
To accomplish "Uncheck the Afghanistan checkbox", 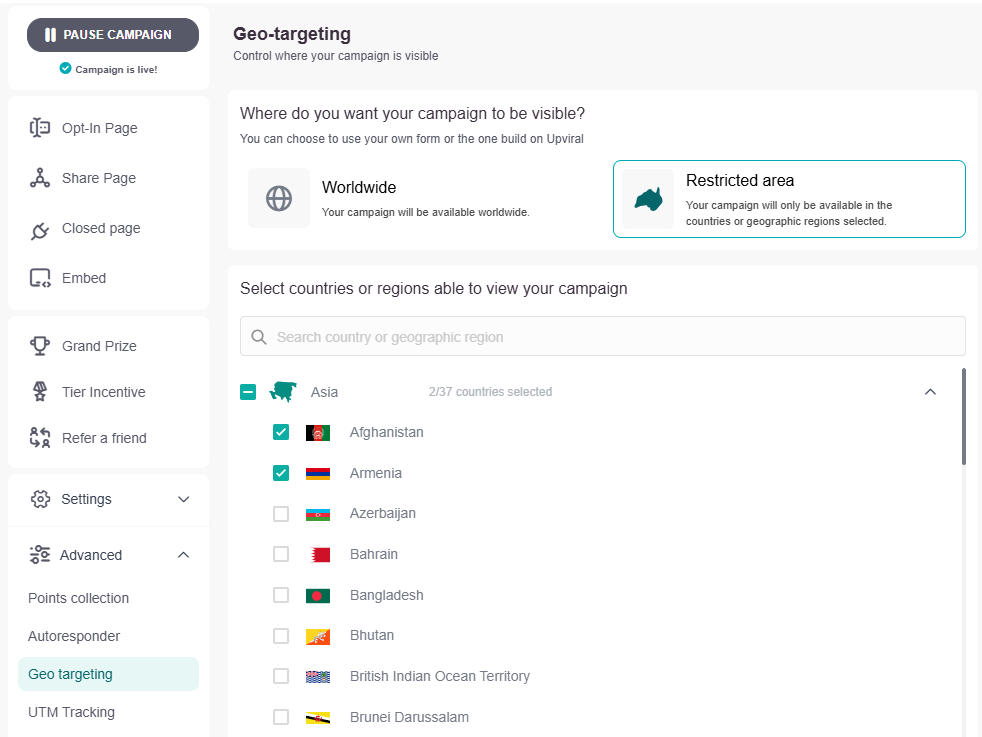I will pos(281,432).
